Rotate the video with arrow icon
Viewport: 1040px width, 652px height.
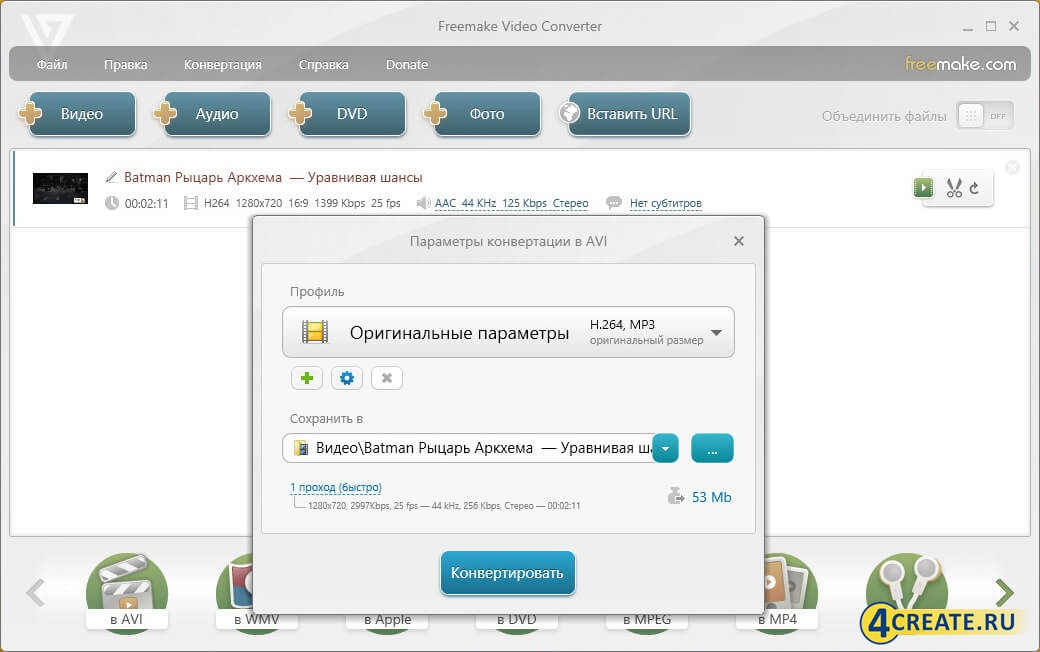pyautogui.click(x=974, y=188)
